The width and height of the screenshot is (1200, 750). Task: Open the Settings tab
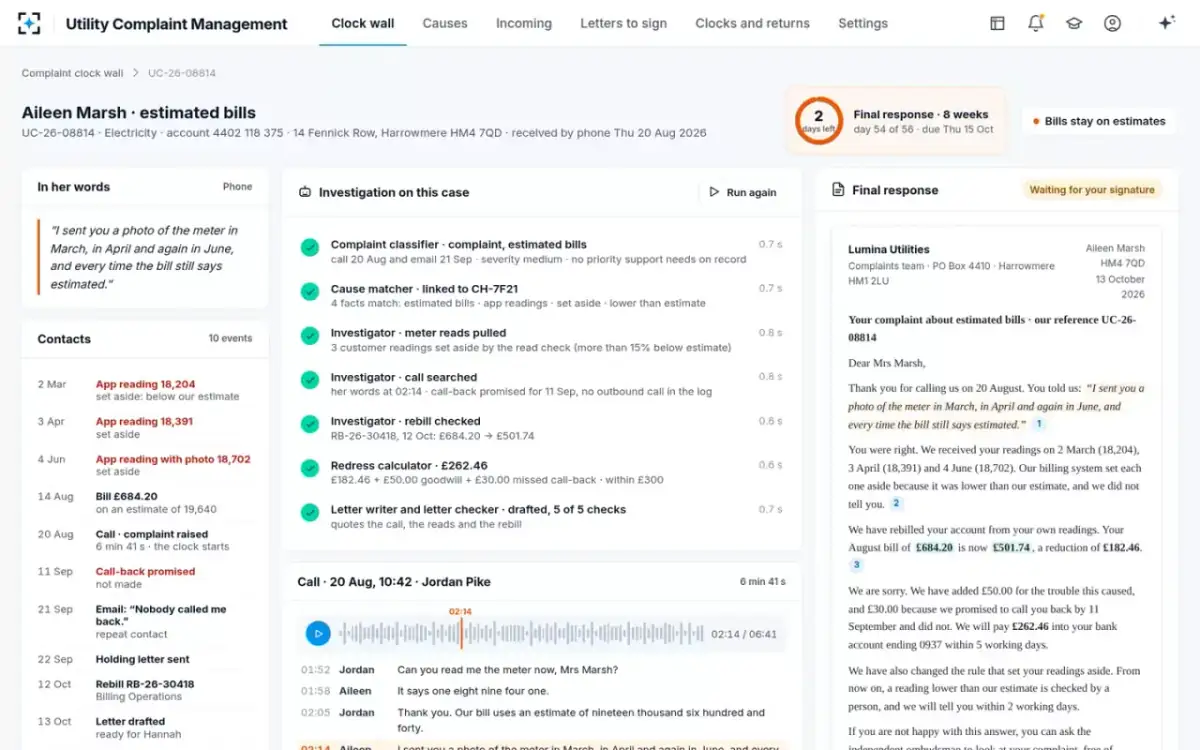(x=863, y=23)
